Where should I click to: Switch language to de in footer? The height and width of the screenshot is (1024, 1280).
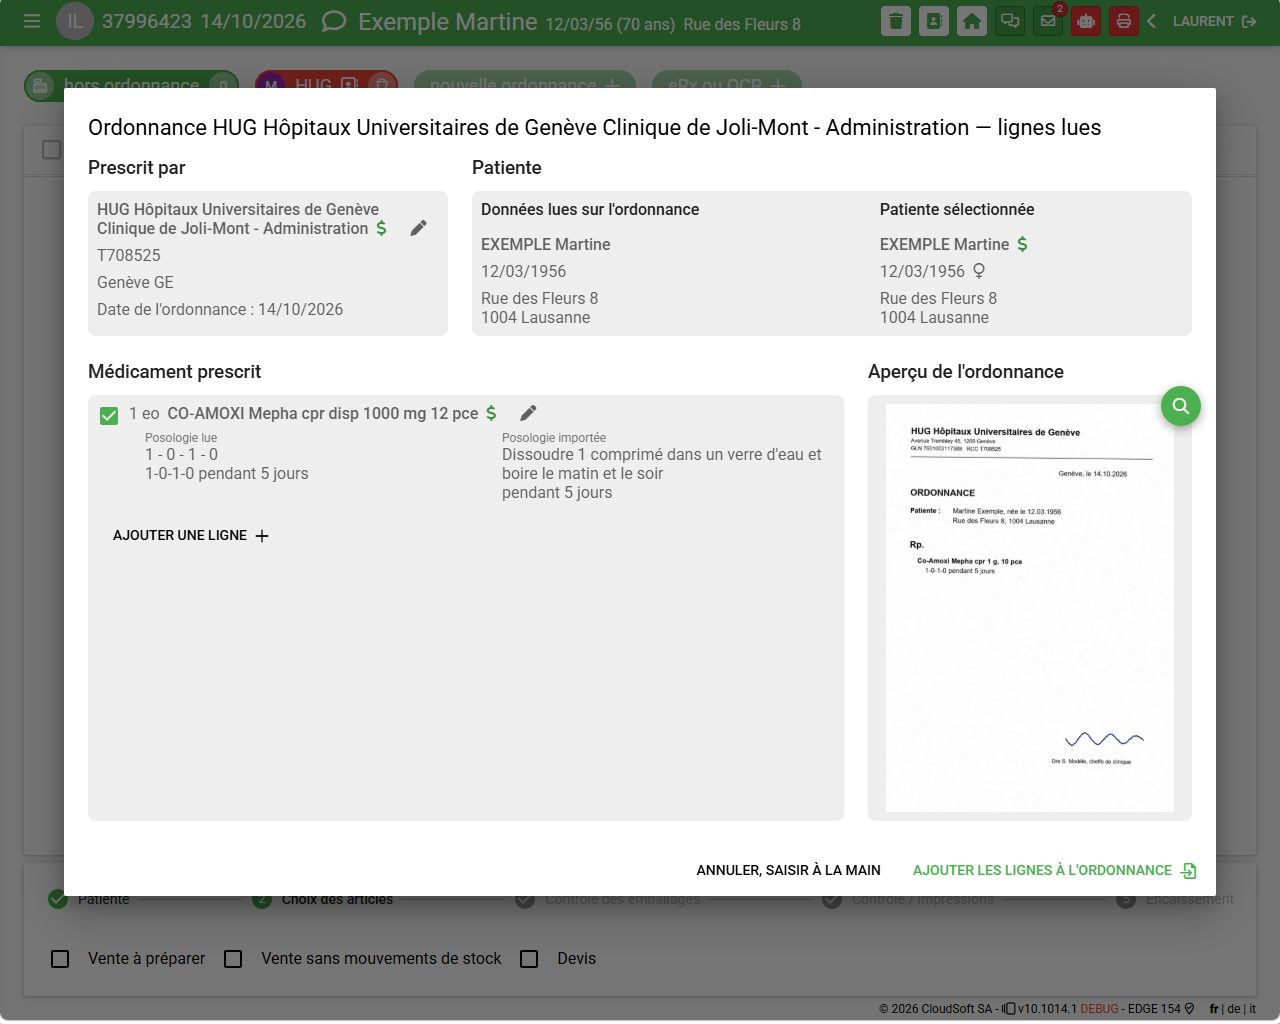(x=1234, y=1009)
